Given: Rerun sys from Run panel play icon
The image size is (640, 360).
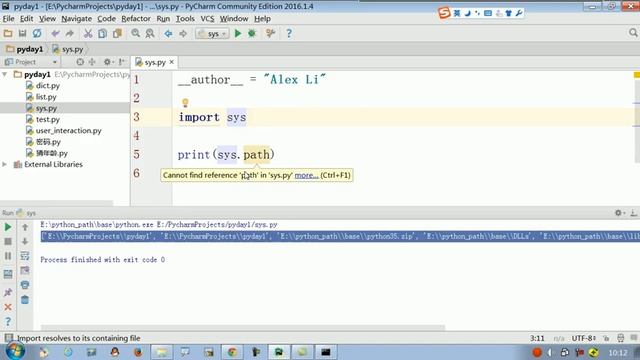Looking at the screenshot, I should coord(8,227).
